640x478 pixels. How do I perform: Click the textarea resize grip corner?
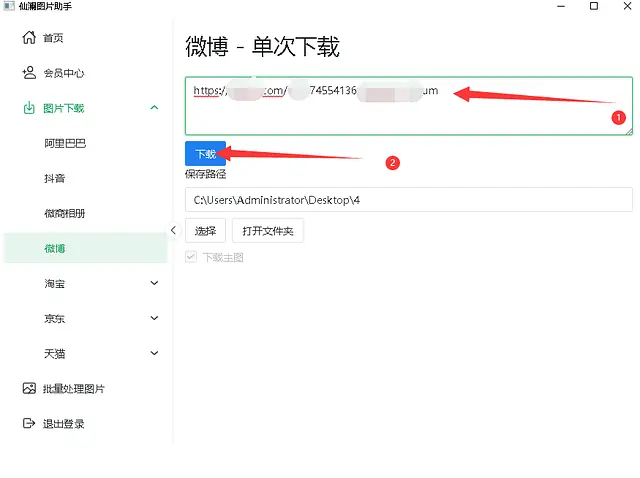629,131
